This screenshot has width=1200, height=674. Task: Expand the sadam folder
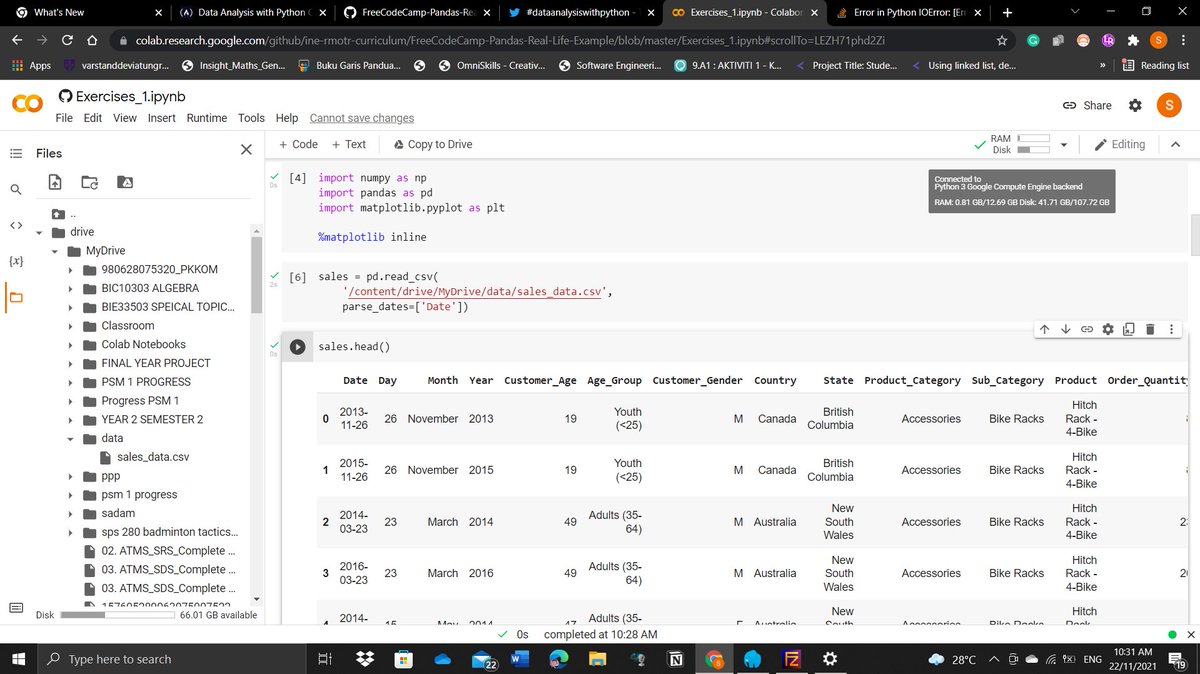click(72, 513)
